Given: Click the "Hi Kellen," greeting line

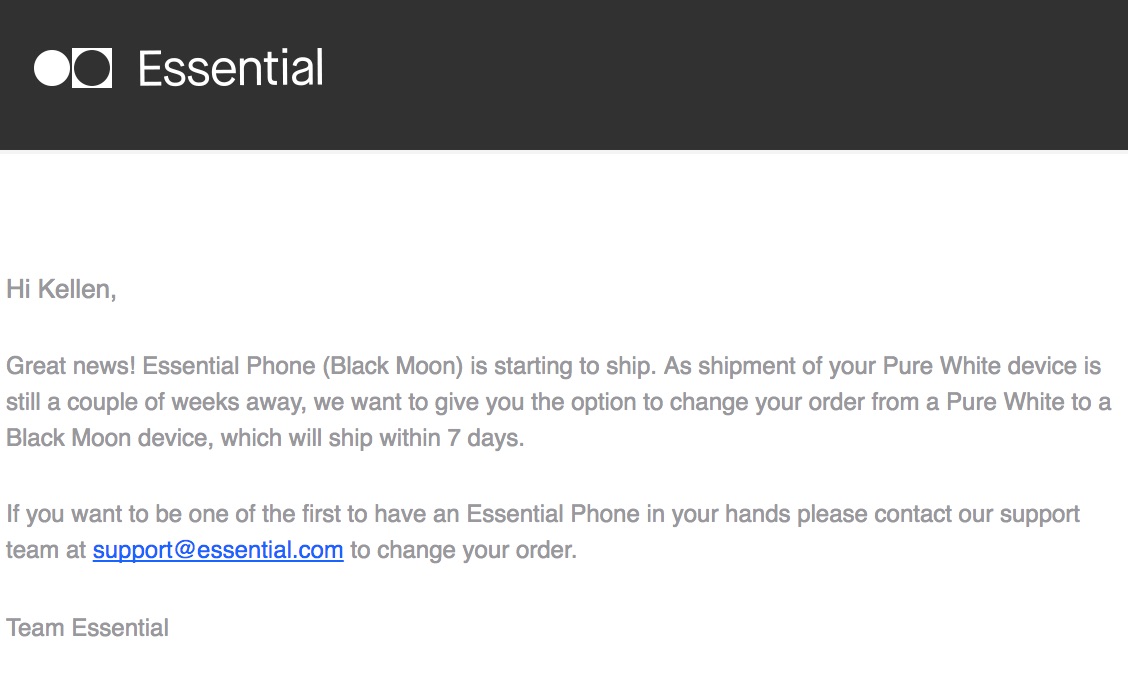Looking at the screenshot, I should click(61, 290).
